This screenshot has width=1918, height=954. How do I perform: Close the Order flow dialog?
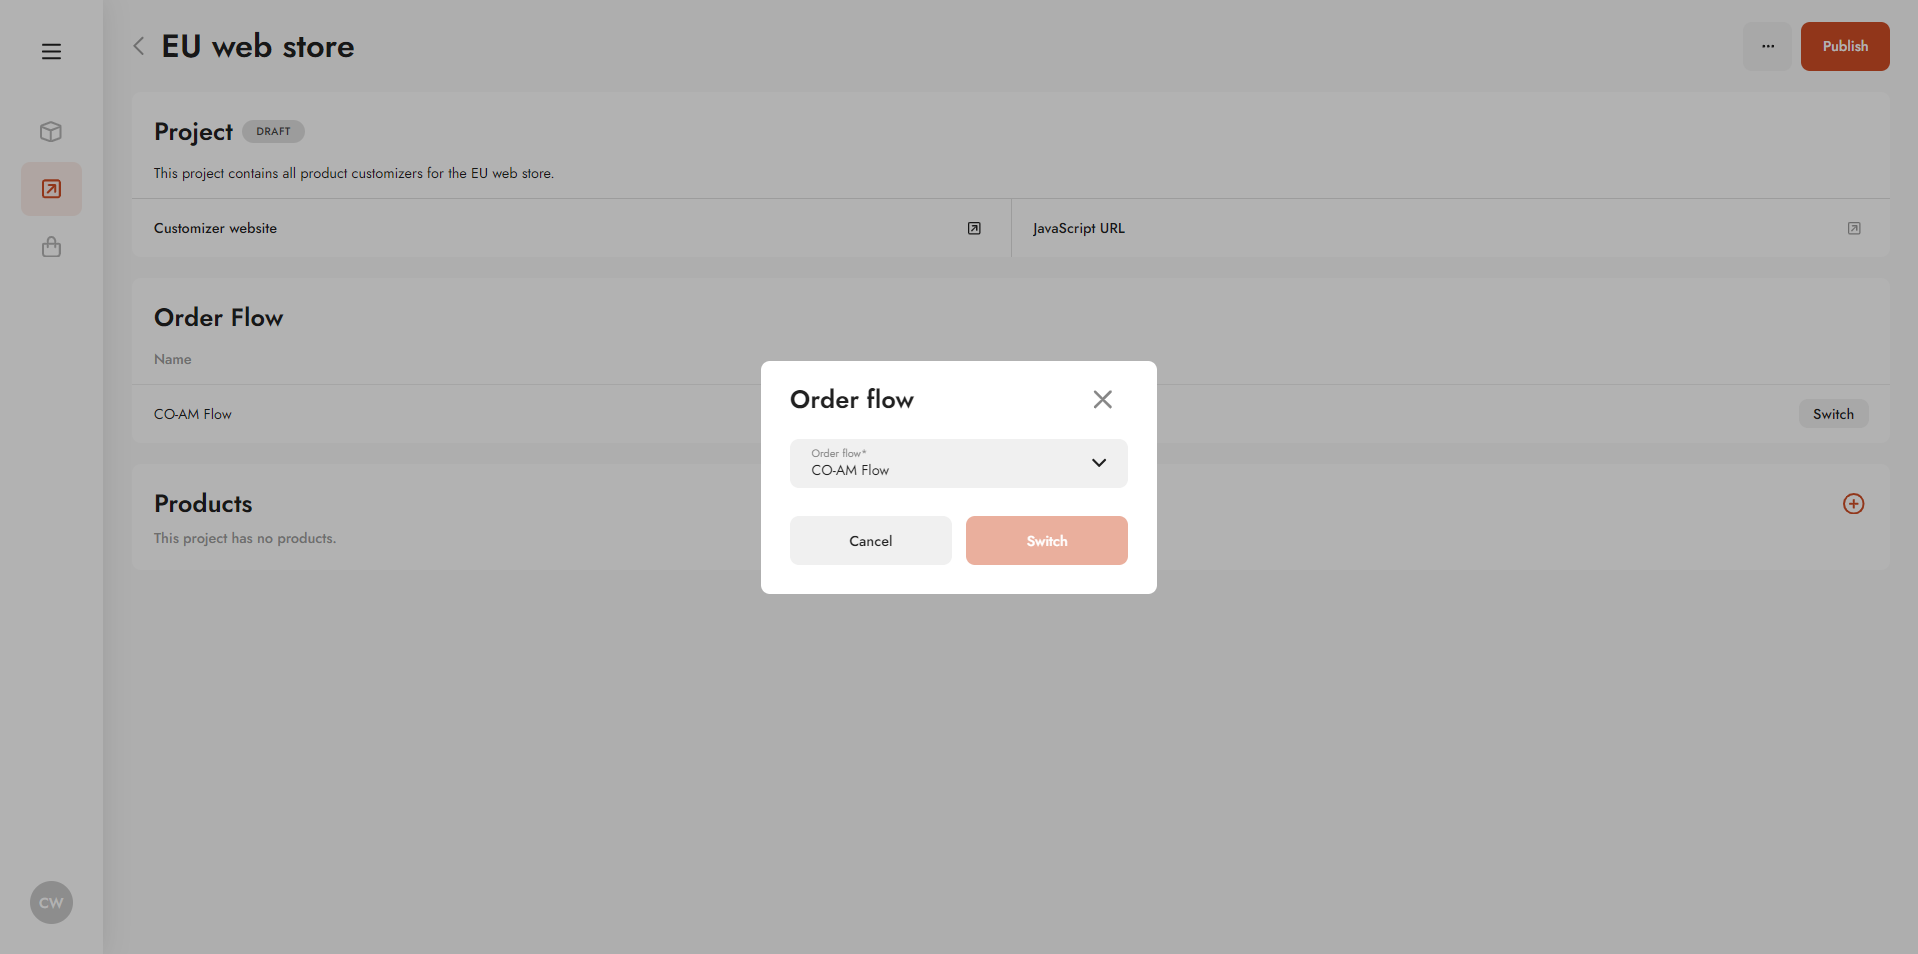(x=1102, y=399)
